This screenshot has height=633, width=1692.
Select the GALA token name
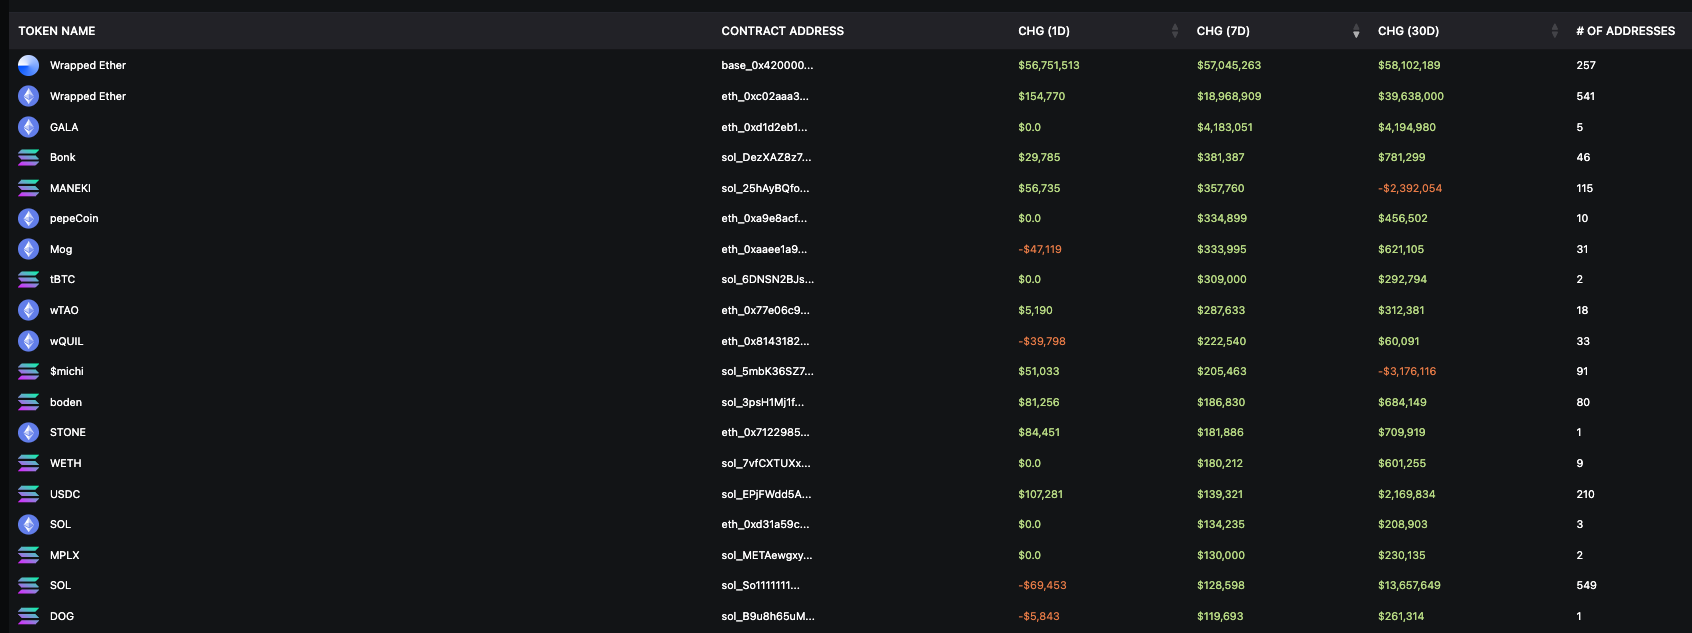tap(64, 127)
